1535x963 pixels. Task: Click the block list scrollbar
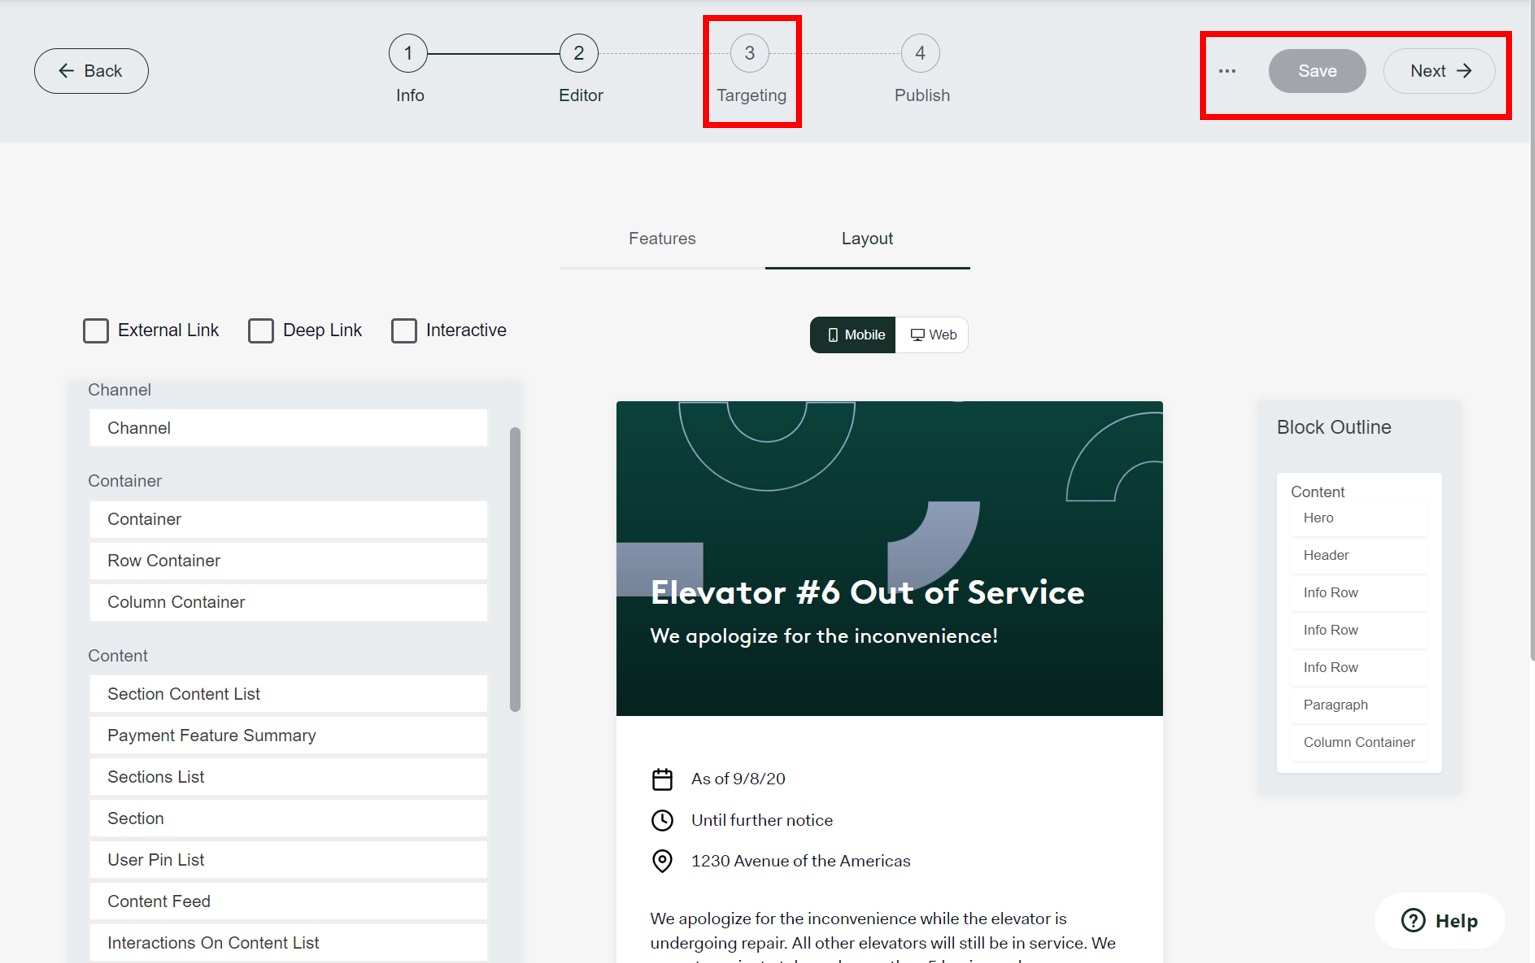point(515,570)
